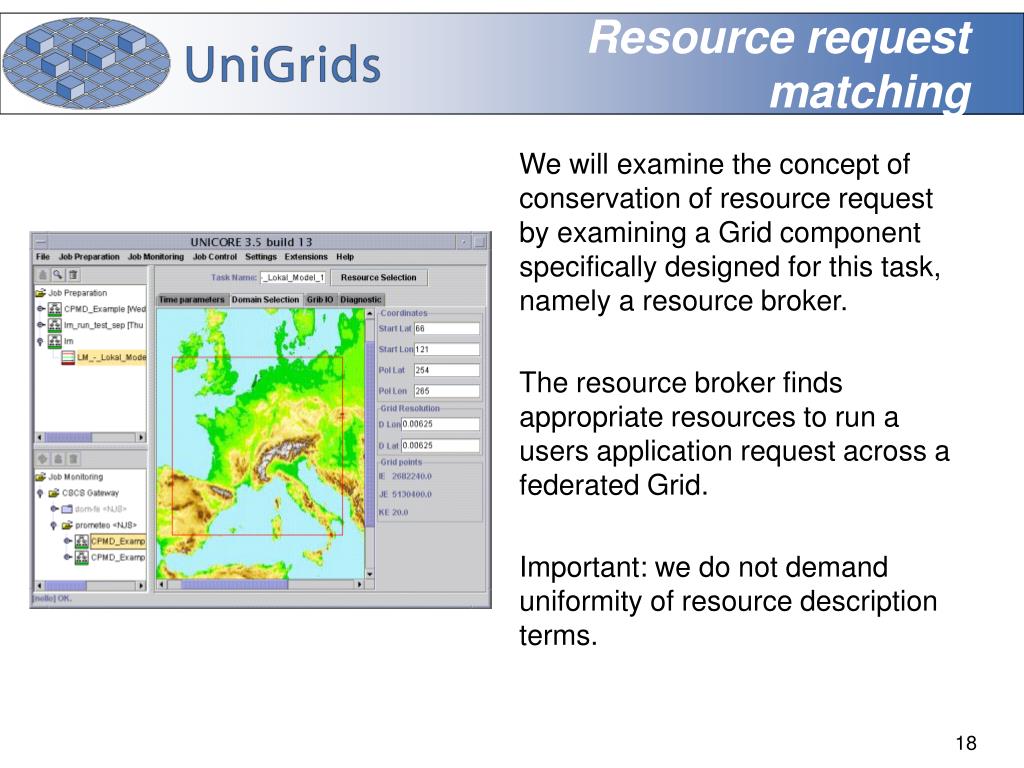Click the middle greyed icon in Job Monitoring toolbar
This screenshot has width=1024, height=768.
[58, 459]
